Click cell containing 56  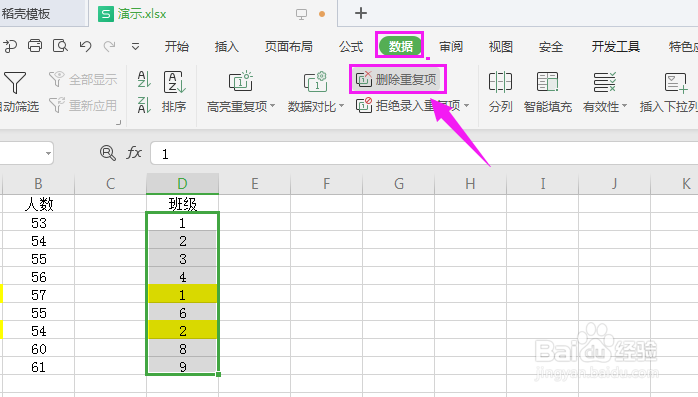pyautogui.click(x=38, y=277)
